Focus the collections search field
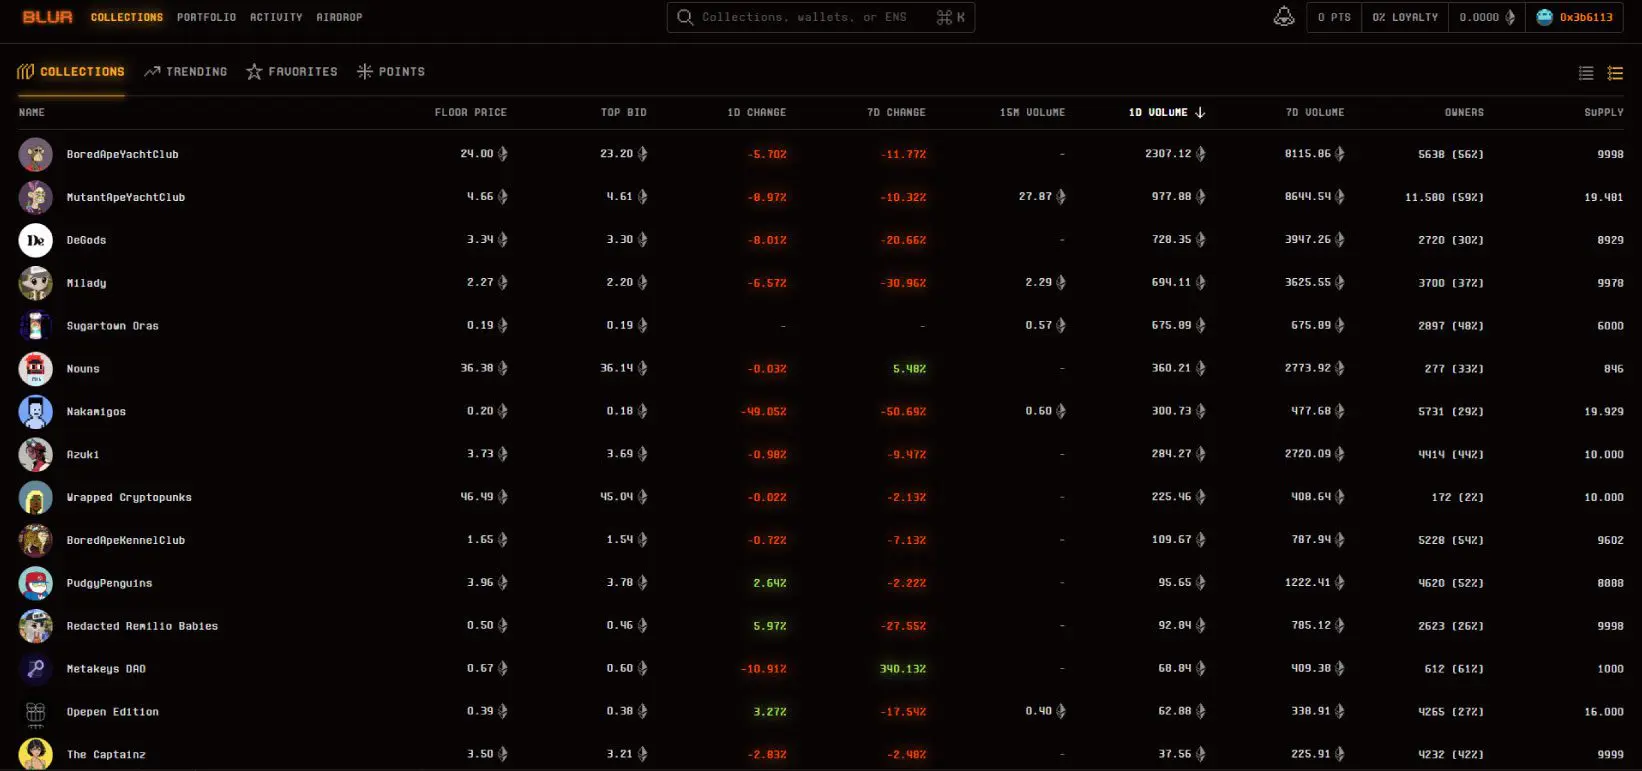 click(x=821, y=17)
